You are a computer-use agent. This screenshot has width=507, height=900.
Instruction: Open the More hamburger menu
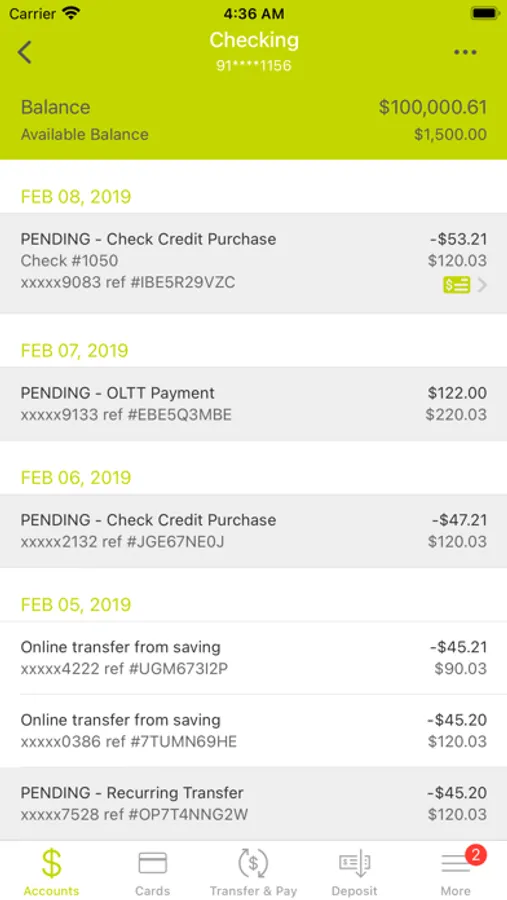pos(455,864)
